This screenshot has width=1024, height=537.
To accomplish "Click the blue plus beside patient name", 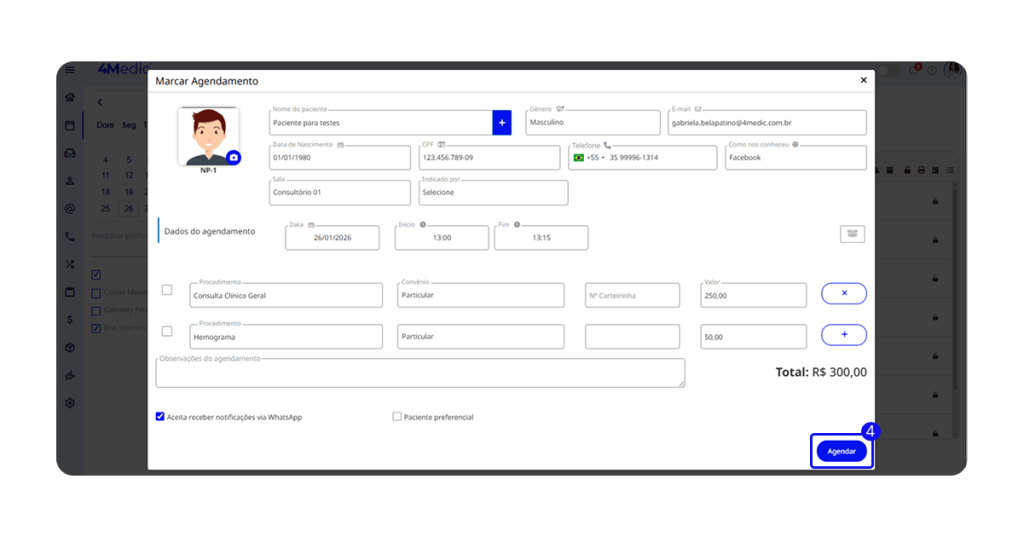I will point(502,122).
